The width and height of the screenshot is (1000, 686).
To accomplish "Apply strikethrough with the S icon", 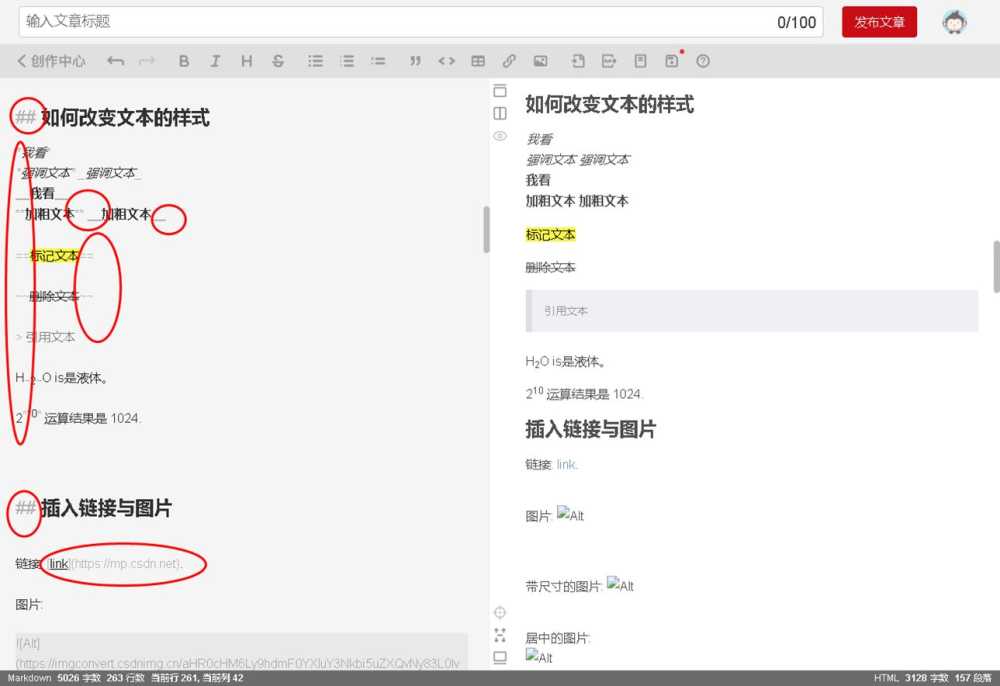I will point(278,61).
